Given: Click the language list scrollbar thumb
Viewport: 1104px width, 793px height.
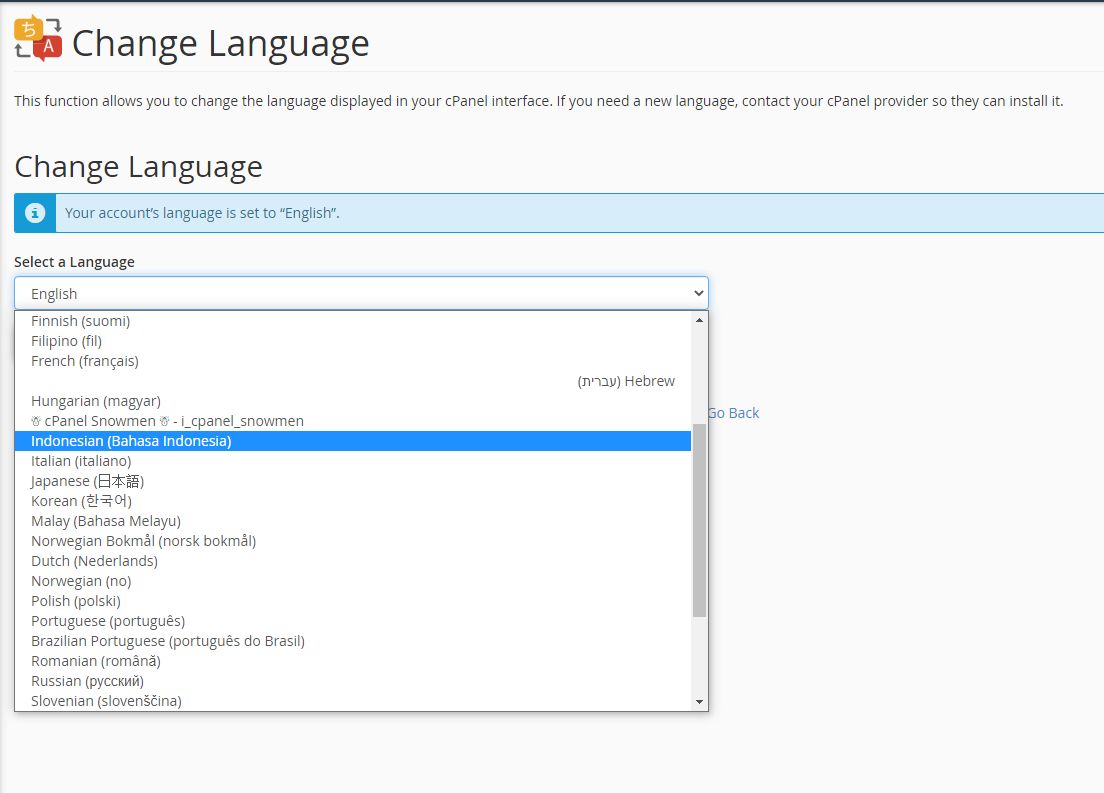Looking at the screenshot, I should point(699,520).
